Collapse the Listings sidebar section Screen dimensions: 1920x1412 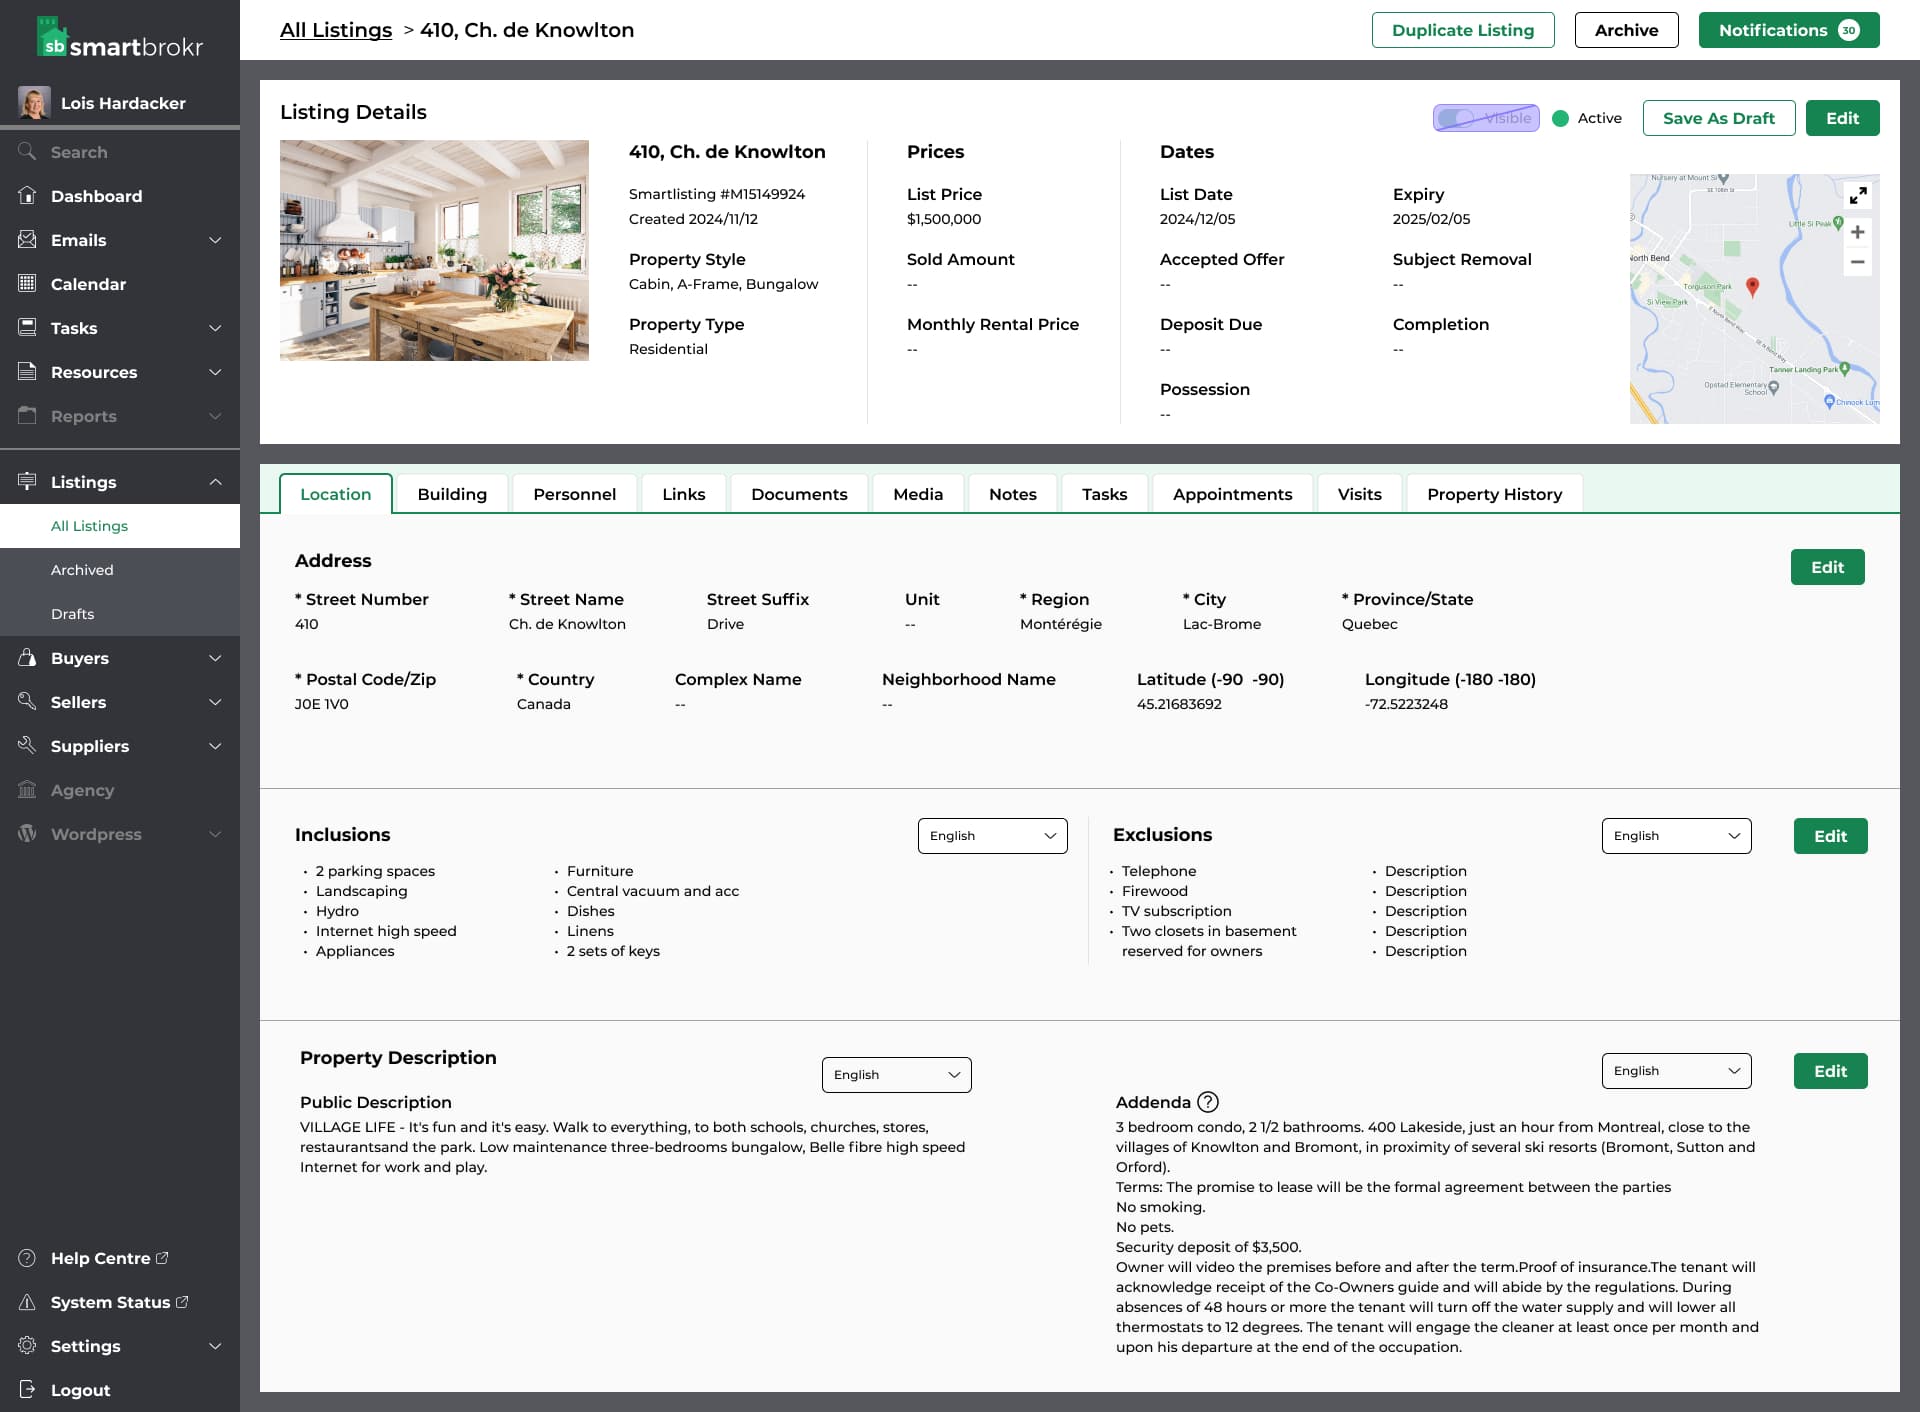(215, 481)
